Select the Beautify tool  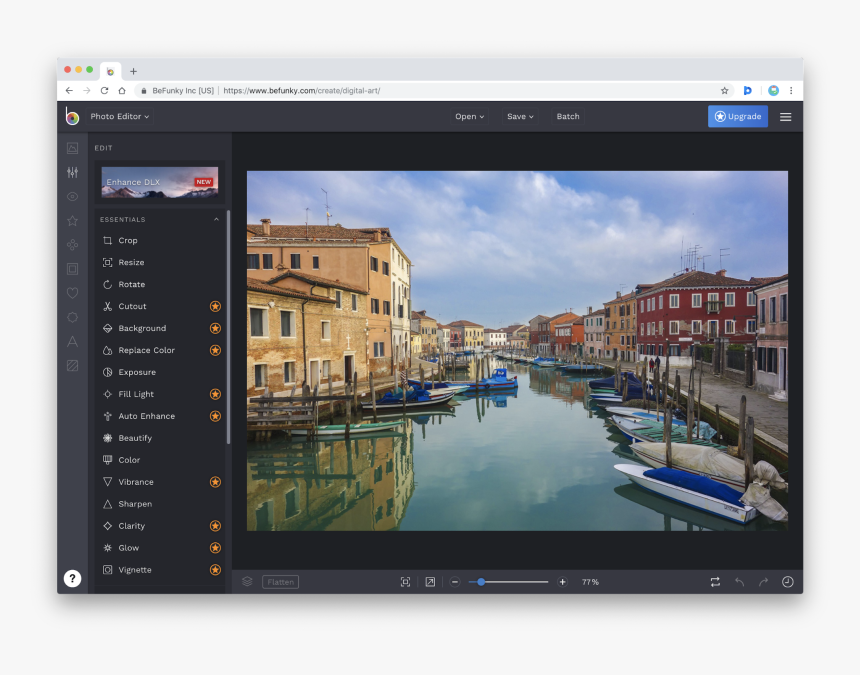point(160,438)
